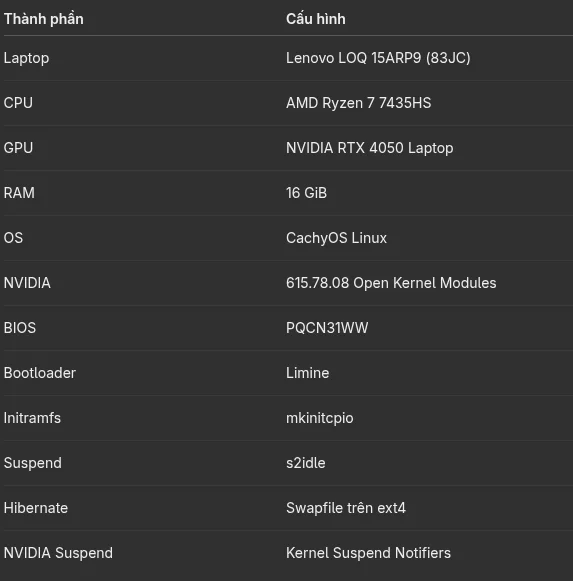Select the Hibernate row label

(x=36, y=508)
